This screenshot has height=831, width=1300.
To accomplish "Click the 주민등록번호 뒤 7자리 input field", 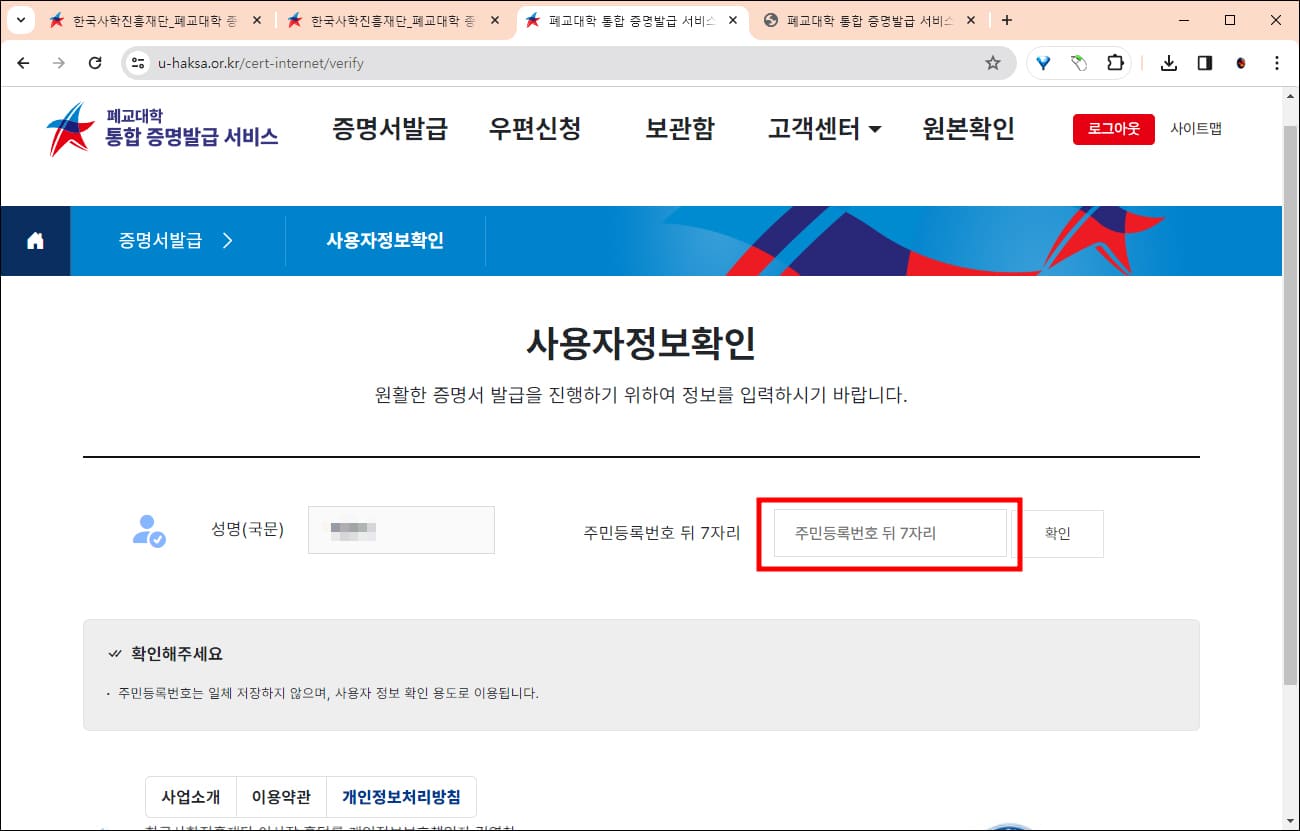I will tap(890, 534).
